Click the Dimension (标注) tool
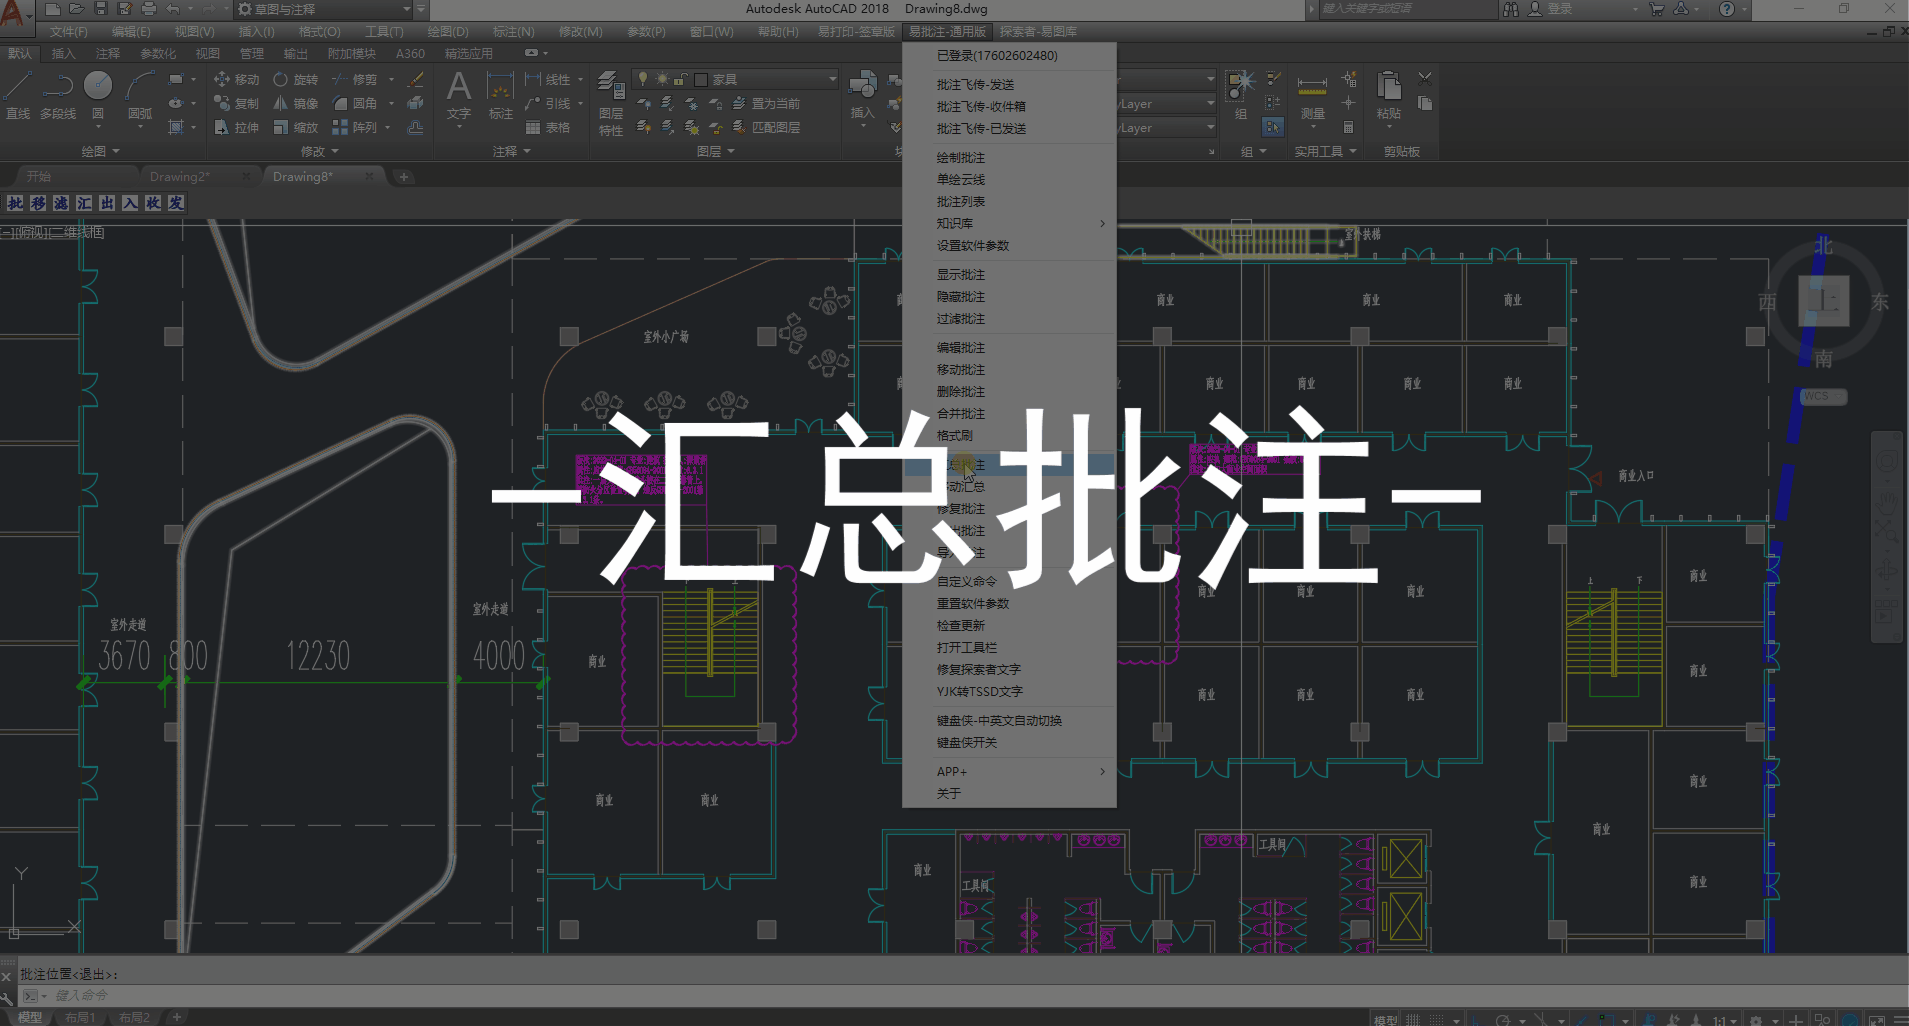The image size is (1909, 1026). pos(501,96)
